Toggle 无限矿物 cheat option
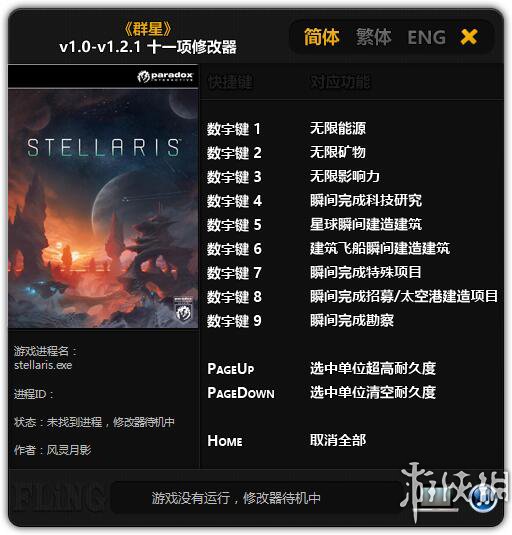This screenshot has width=512, height=535. [338, 153]
